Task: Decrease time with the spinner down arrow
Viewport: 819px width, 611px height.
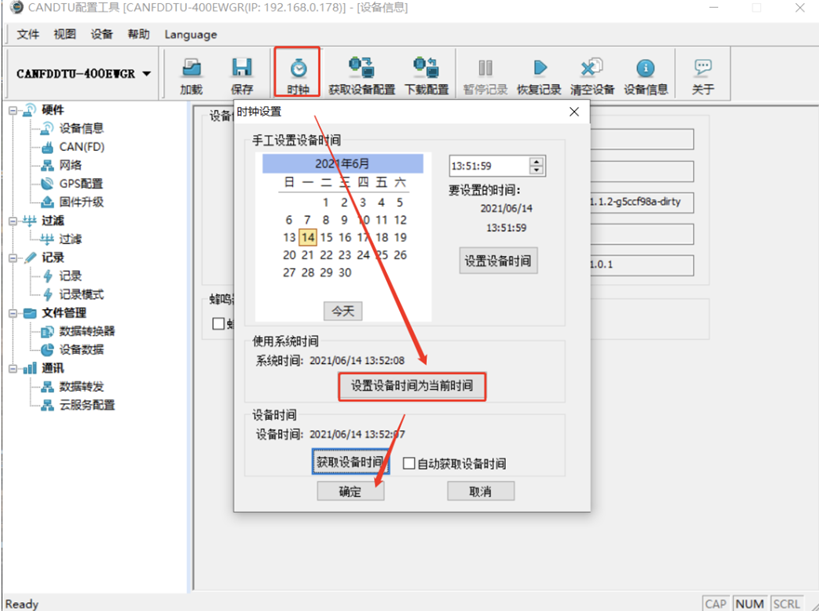Action: [536, 170]
